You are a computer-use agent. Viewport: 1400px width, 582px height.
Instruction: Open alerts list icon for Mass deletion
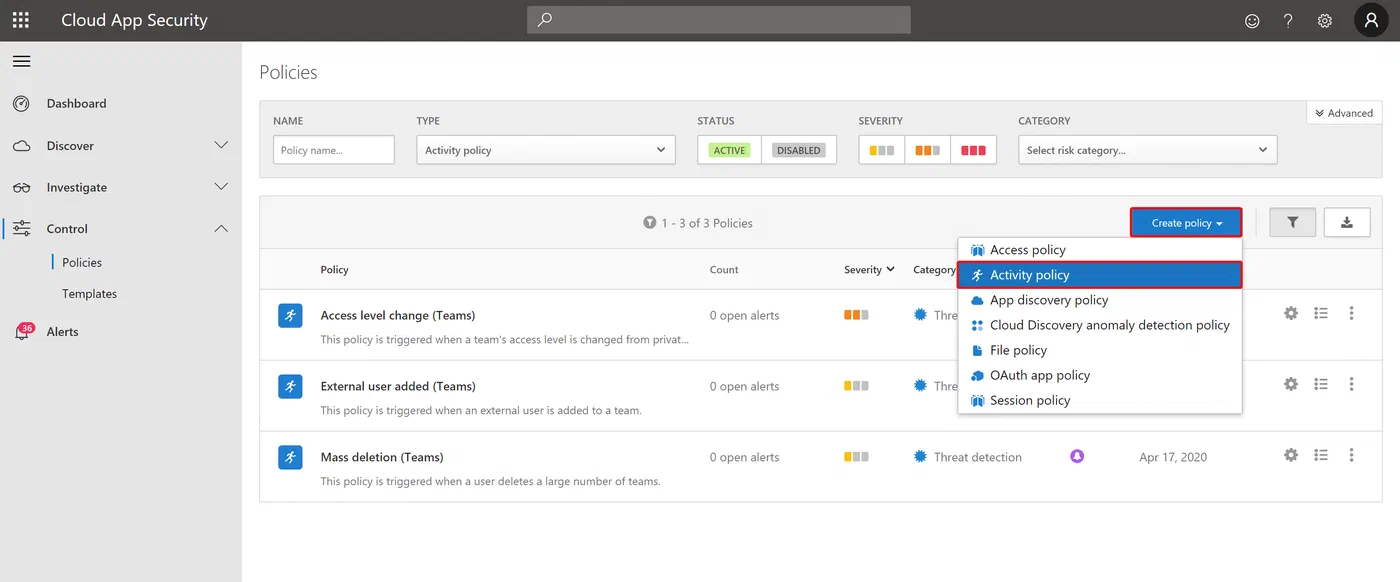pos(1321,455)
